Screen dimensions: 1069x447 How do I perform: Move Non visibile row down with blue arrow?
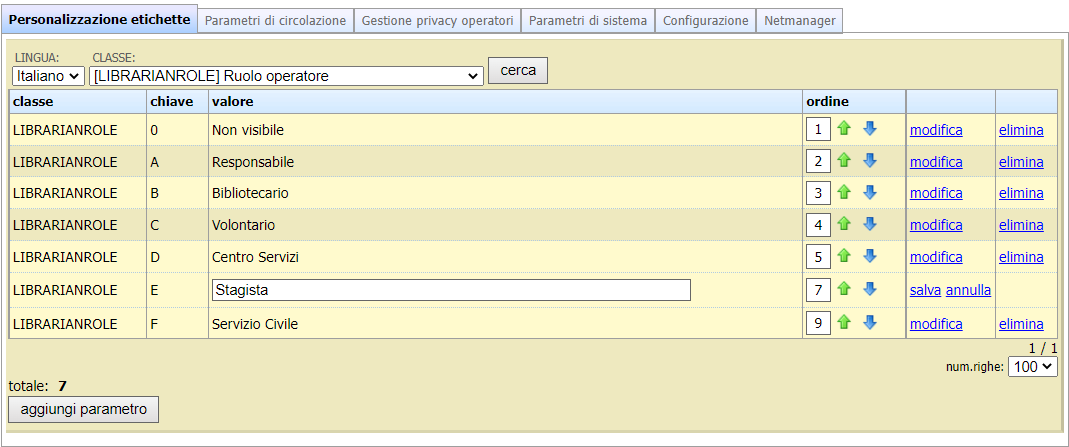coord(869,129)
